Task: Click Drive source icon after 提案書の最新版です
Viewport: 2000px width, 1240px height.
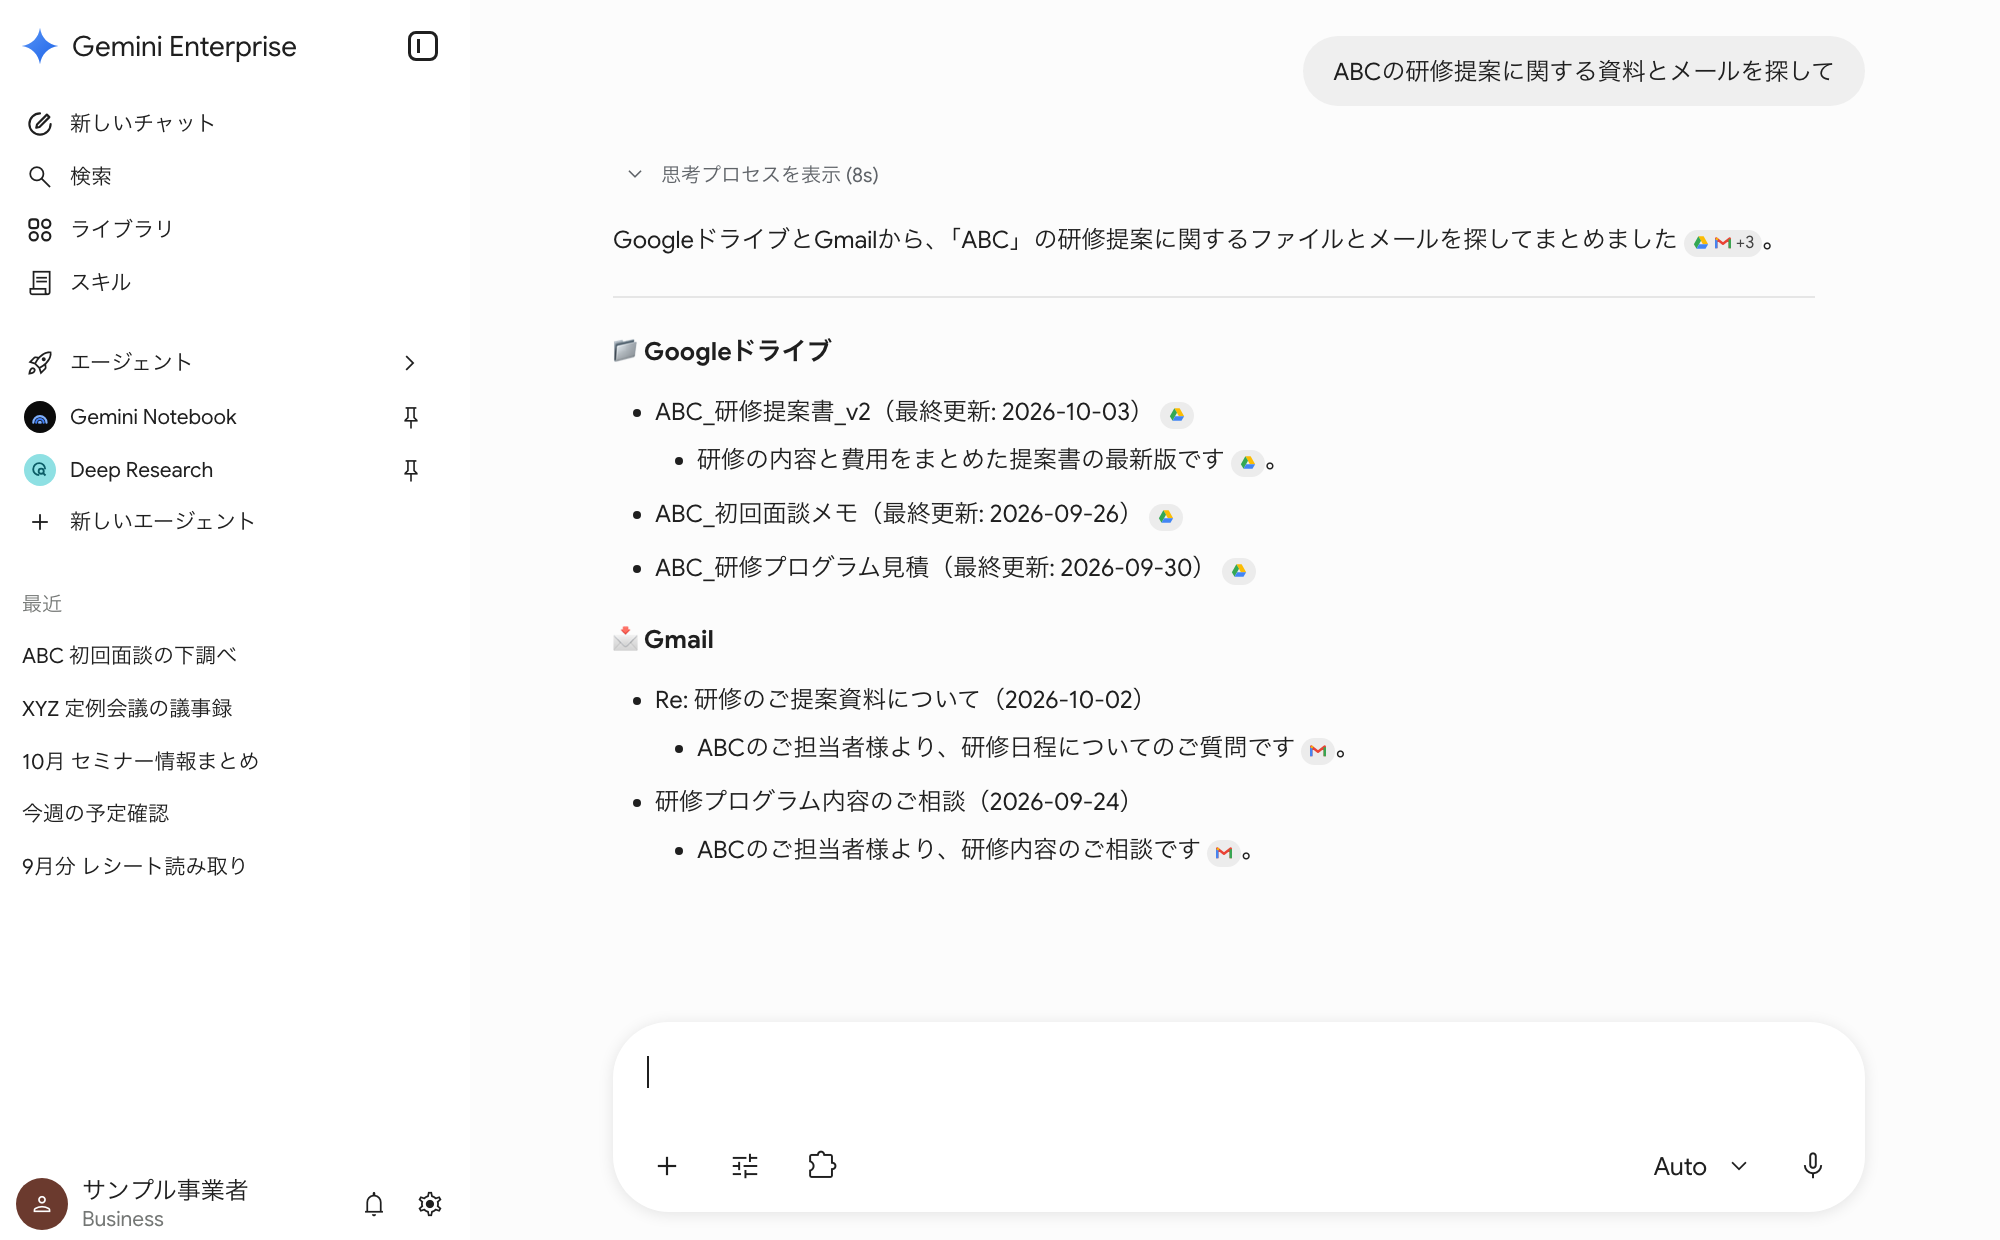Action: coord(1248,462)
